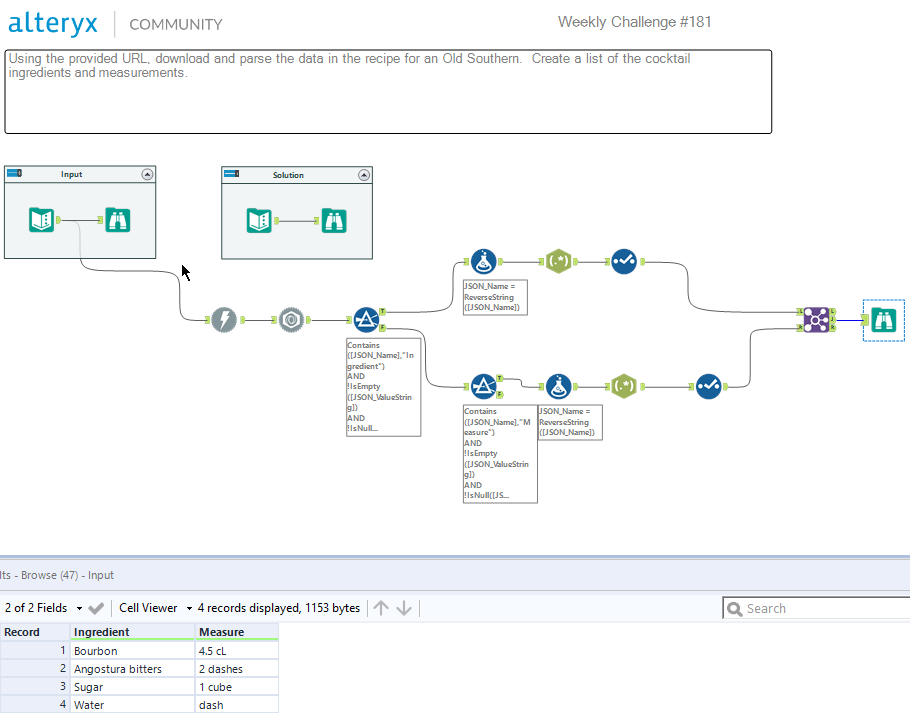Select the Text Input tool in Input container

pos(41,220)
